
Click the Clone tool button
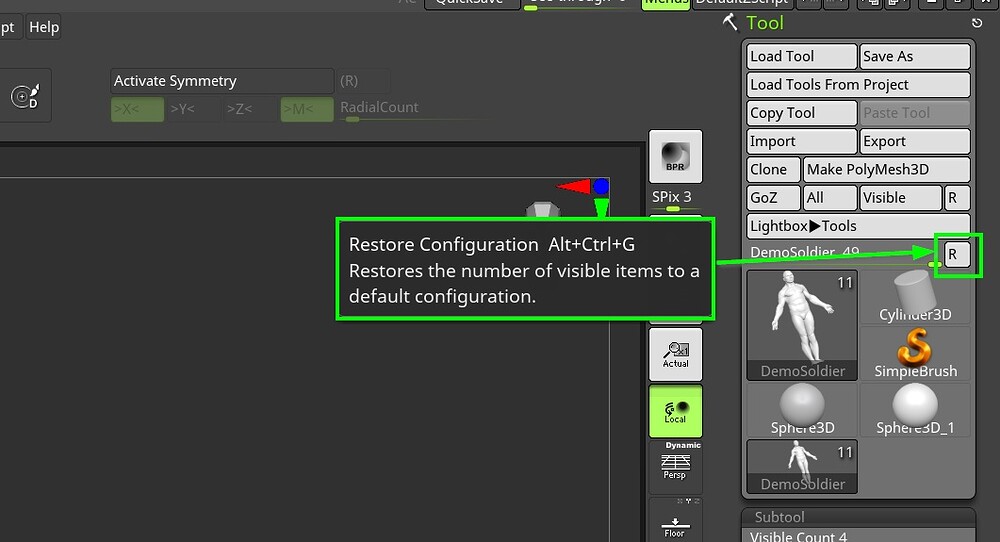point(774,170)
